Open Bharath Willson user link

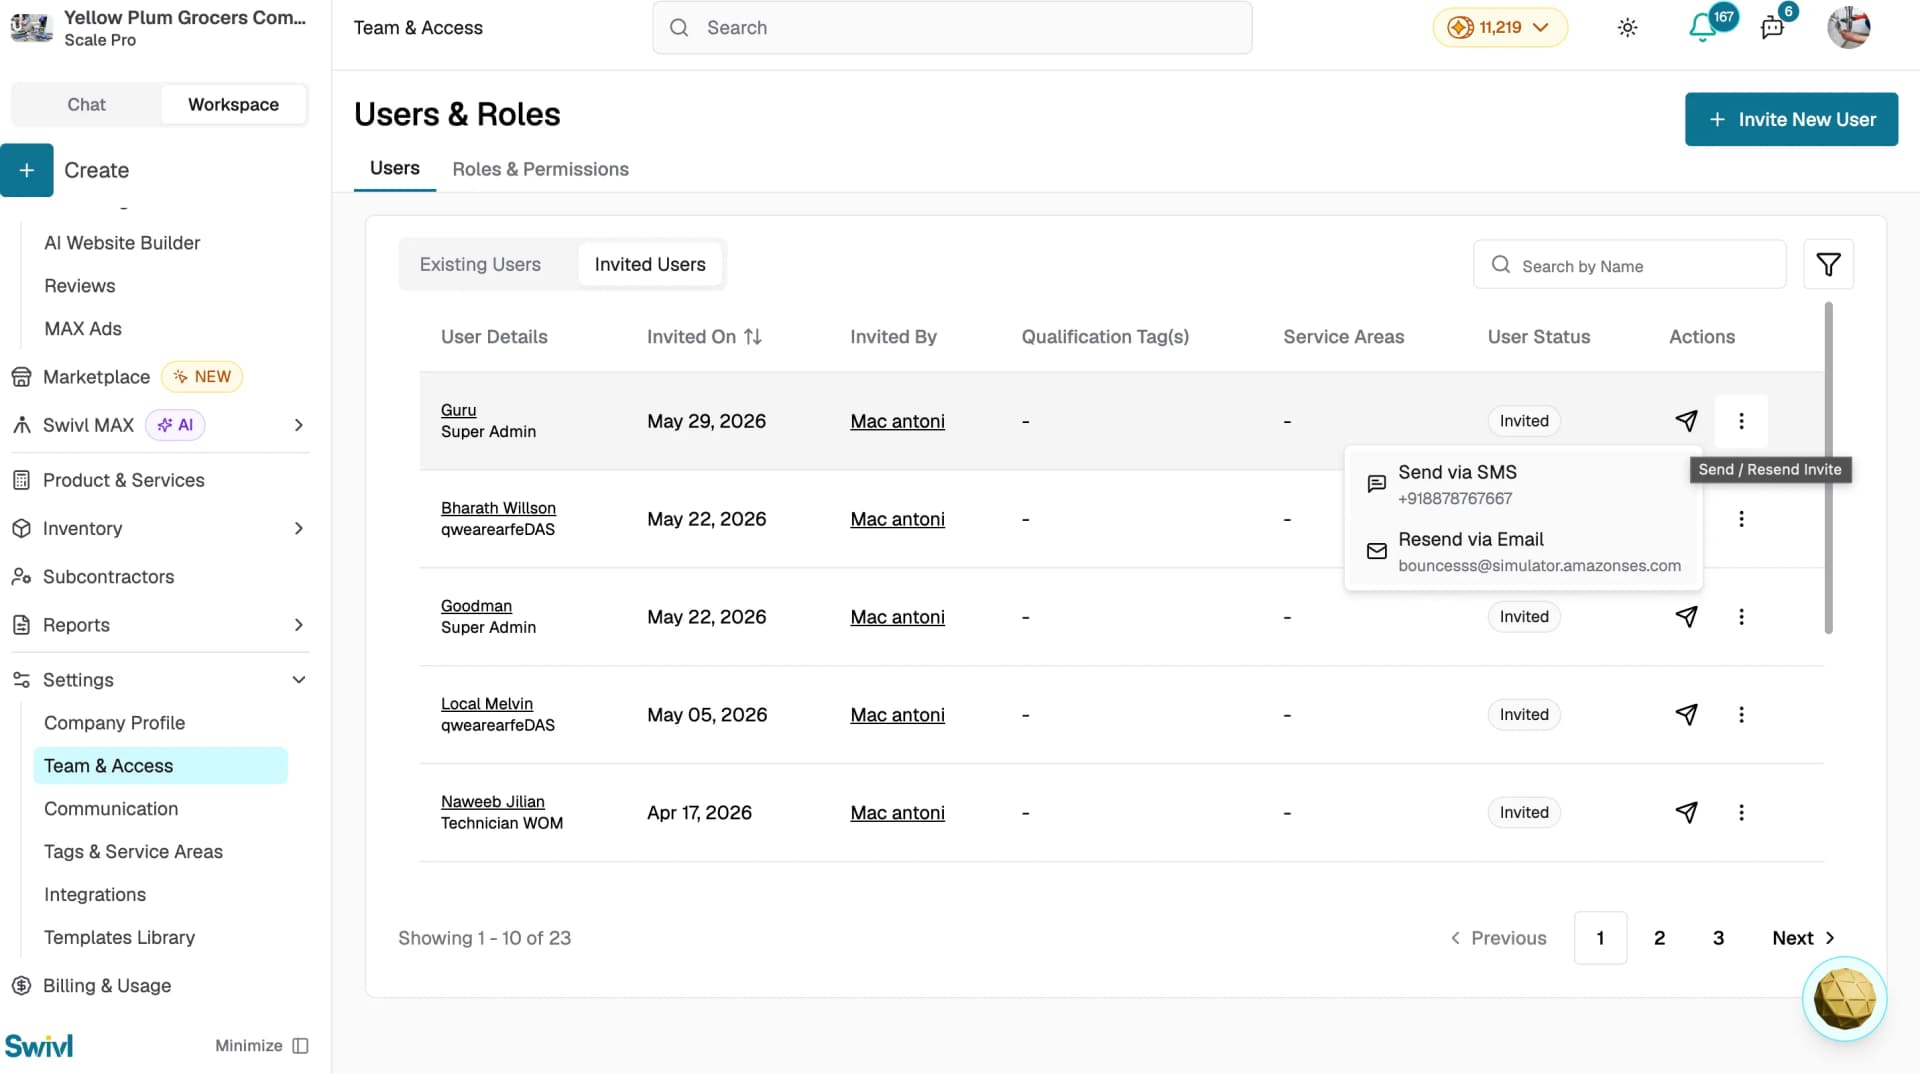(498, 508)
